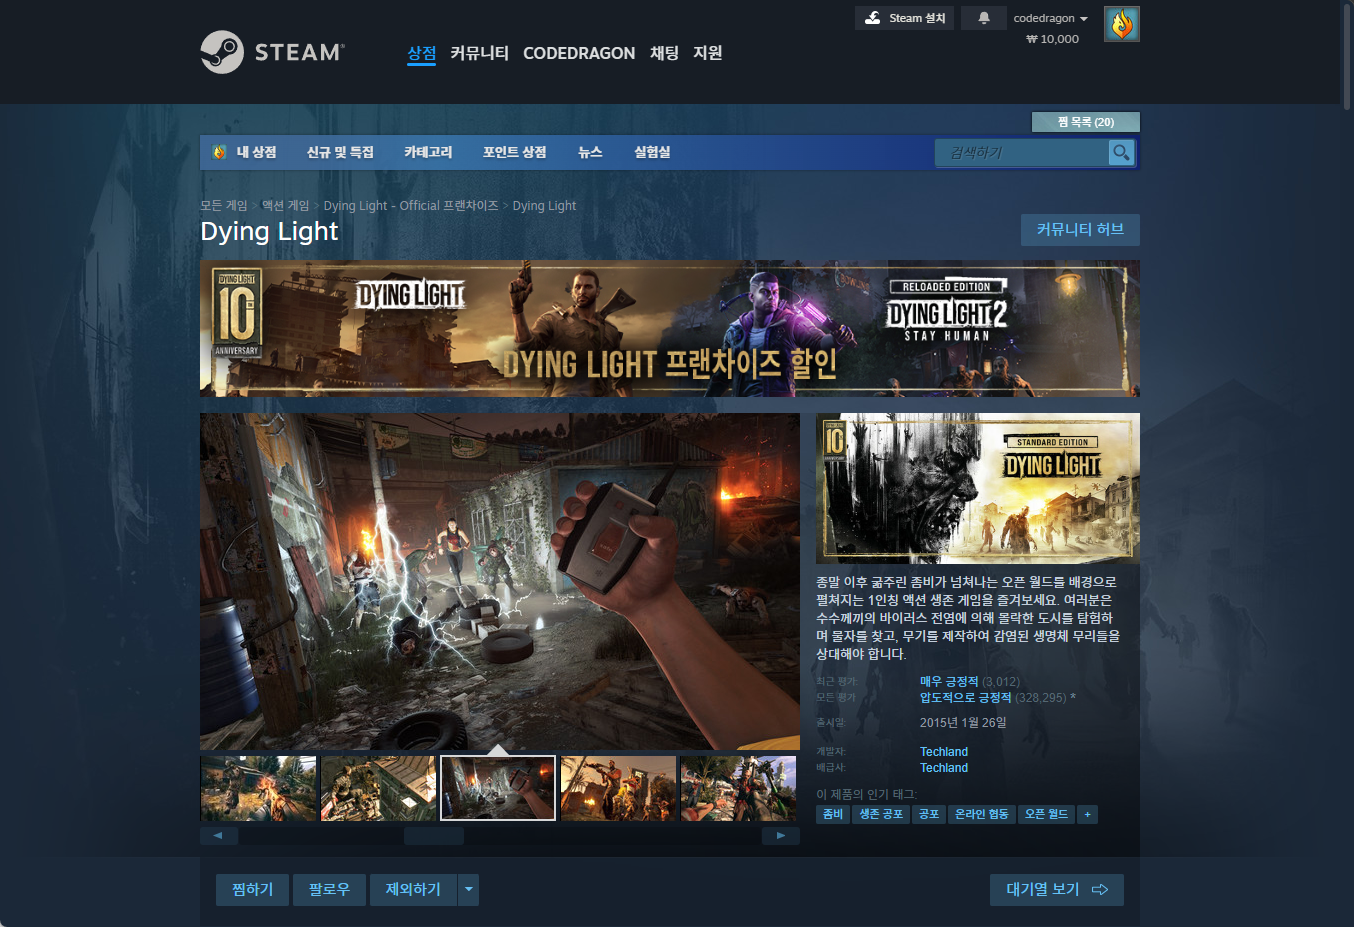Screen dimensions: 1354x927
Task: Open the developer Techland link
Action: pos(944,752)
